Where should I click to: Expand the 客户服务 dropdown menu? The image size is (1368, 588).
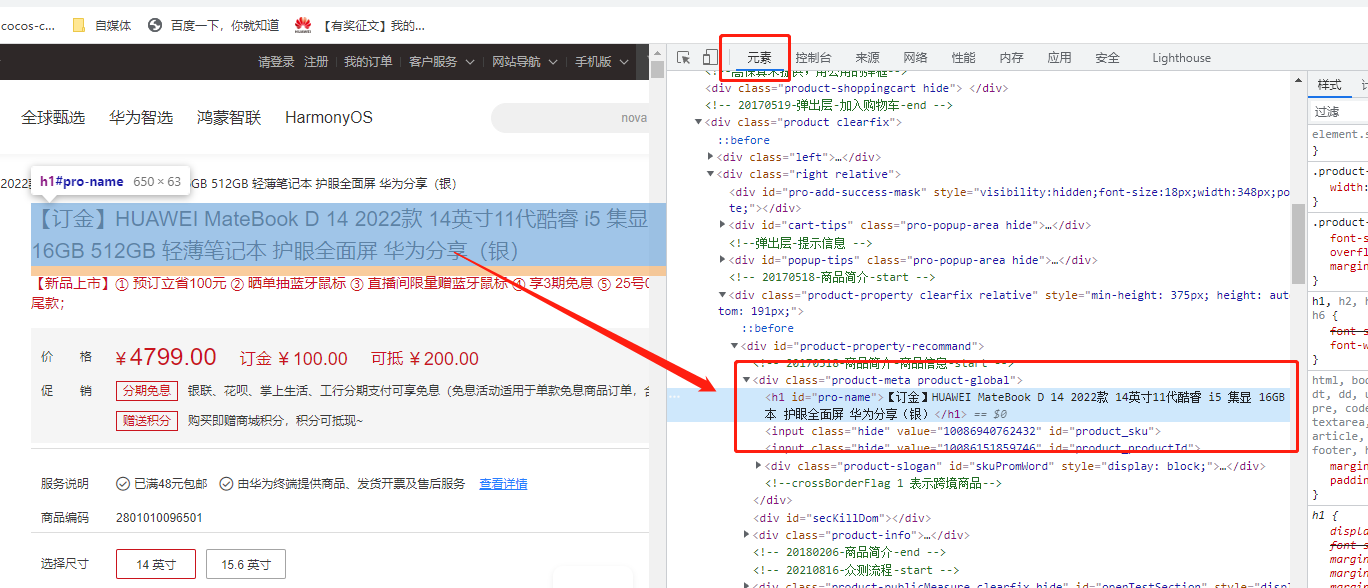point(441,62)
